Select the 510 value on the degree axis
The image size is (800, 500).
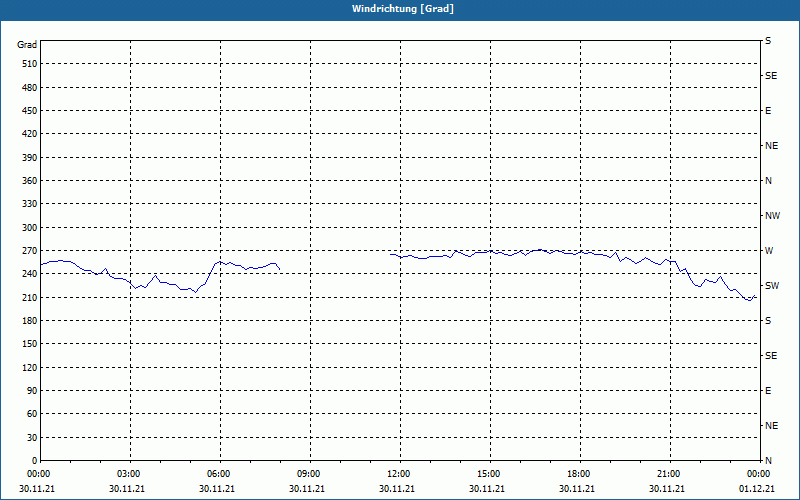[x=30, y=64]
